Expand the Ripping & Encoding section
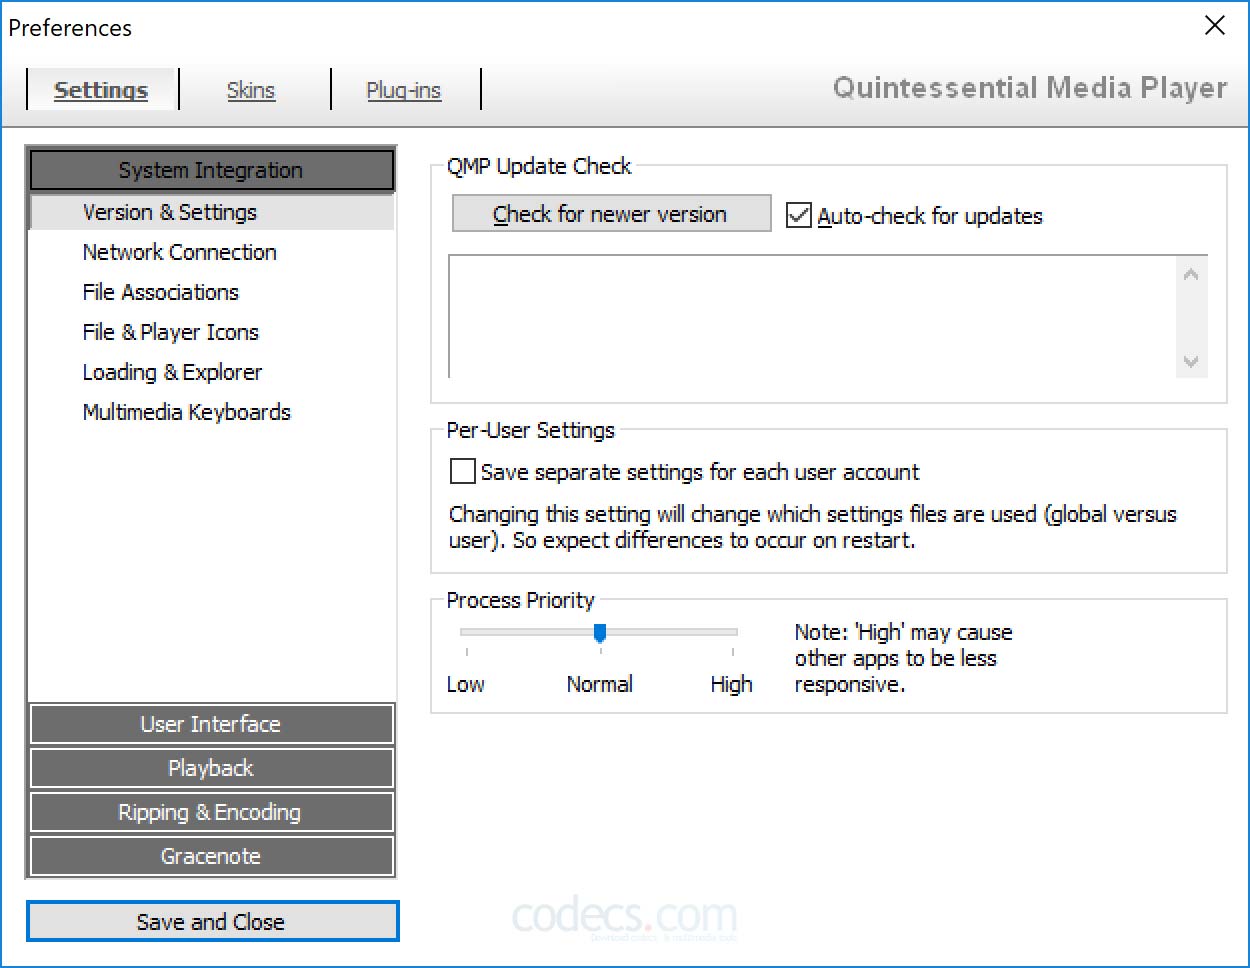The width and height of the screenshot is (1250, 968). tap(211, 812)
